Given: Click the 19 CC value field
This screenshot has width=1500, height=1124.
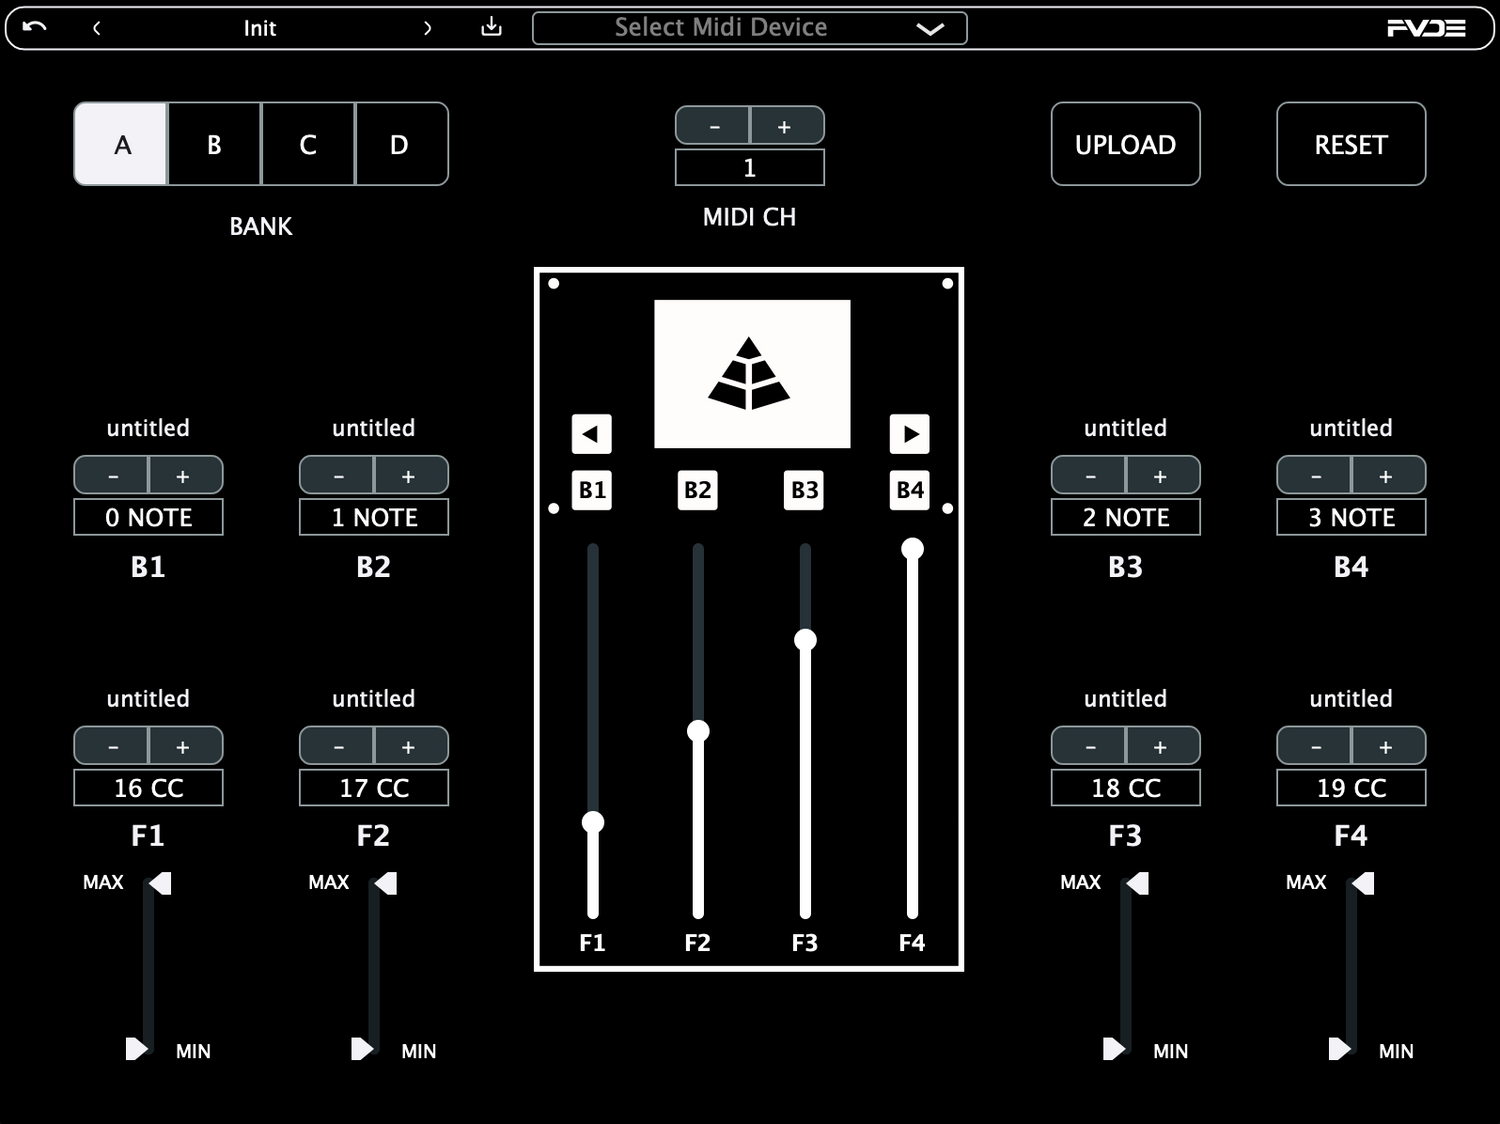Looking at the screenshot, I should [x=1351, y=788].
